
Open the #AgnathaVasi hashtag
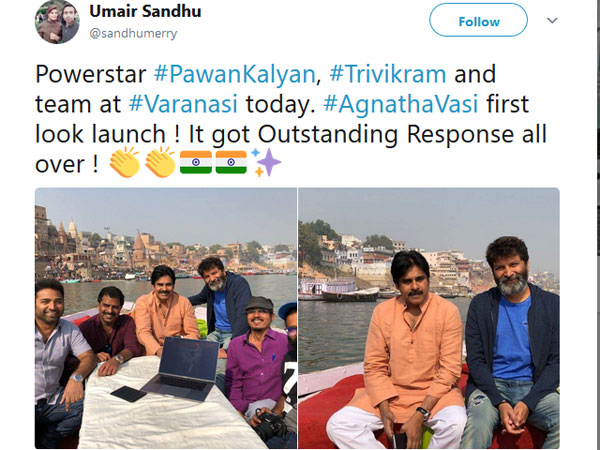[x=401, y=104]
